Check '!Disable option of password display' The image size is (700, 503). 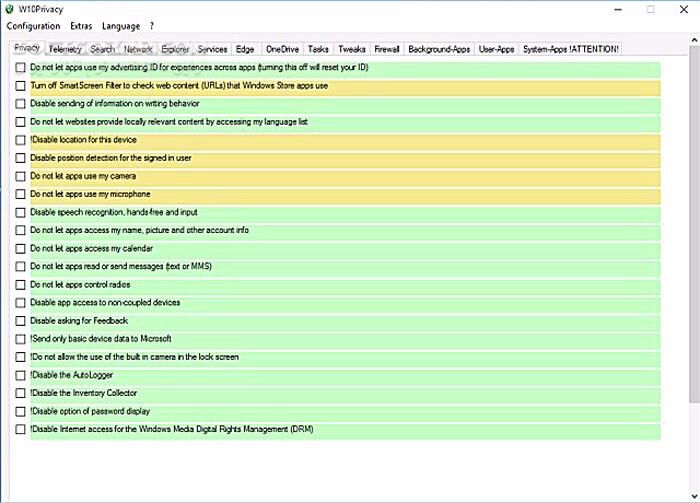pos(21,411)
